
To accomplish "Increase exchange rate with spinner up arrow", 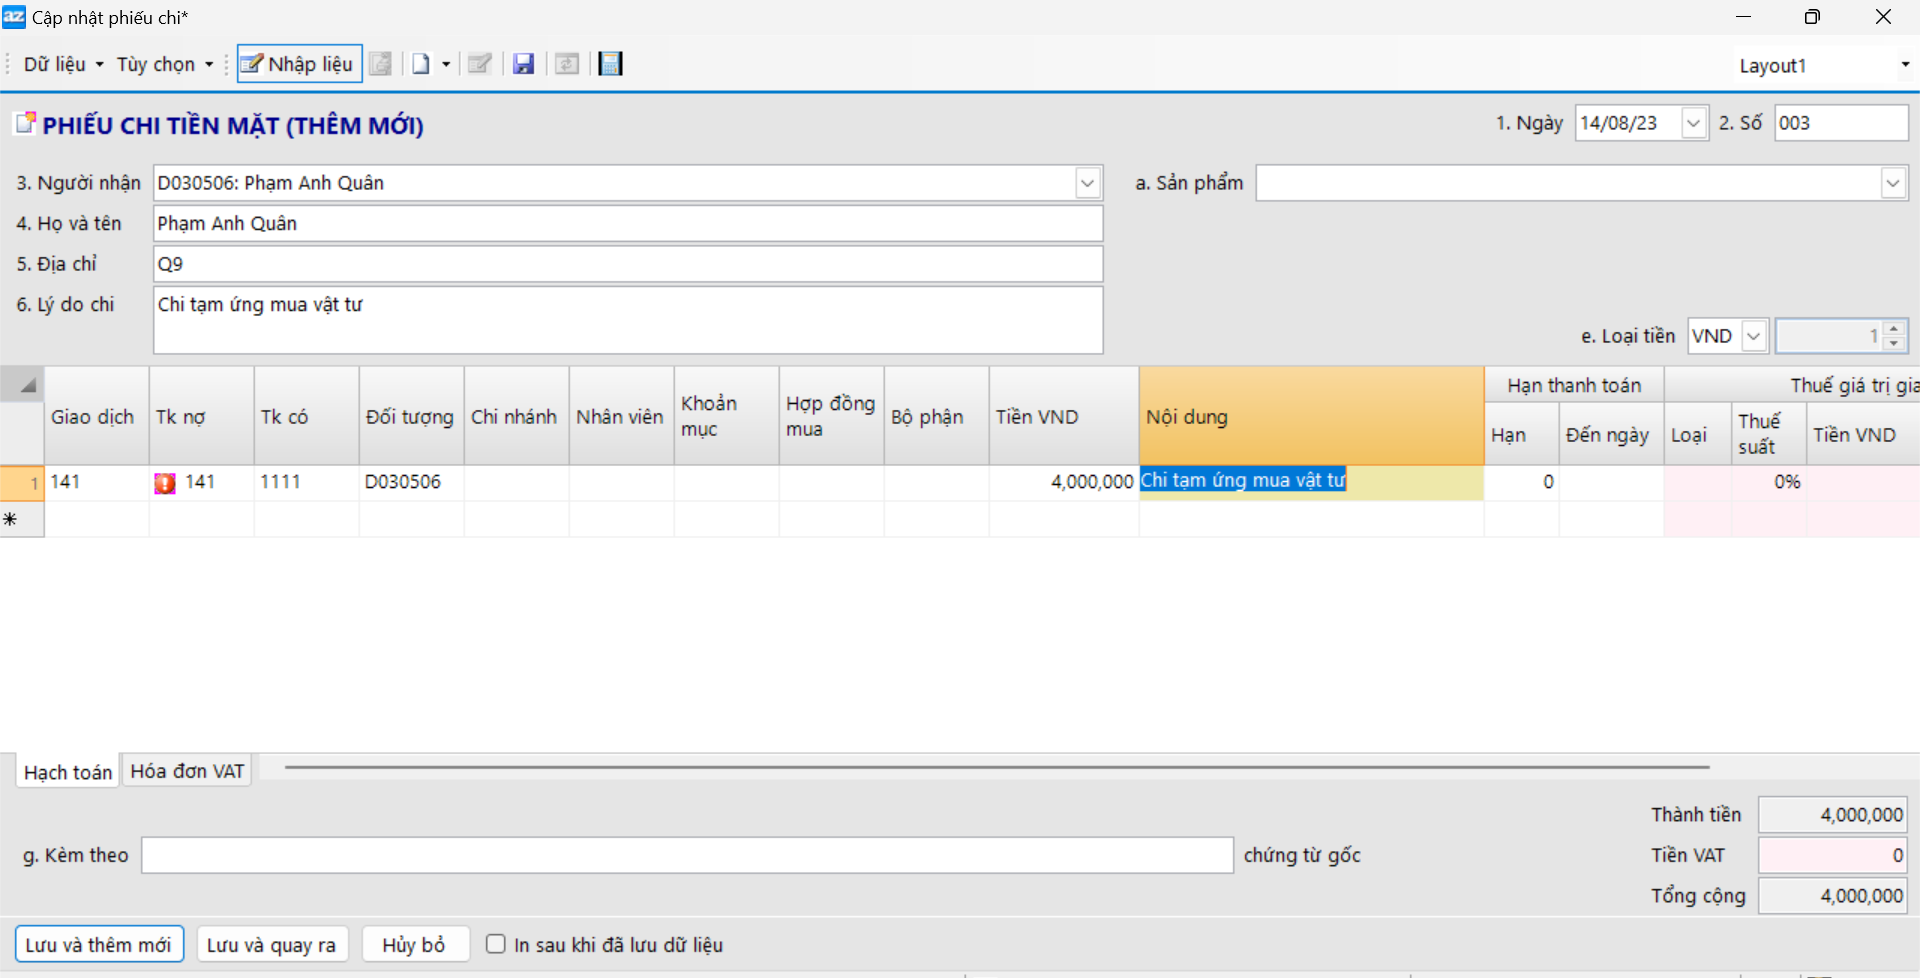I will 1893,329.
